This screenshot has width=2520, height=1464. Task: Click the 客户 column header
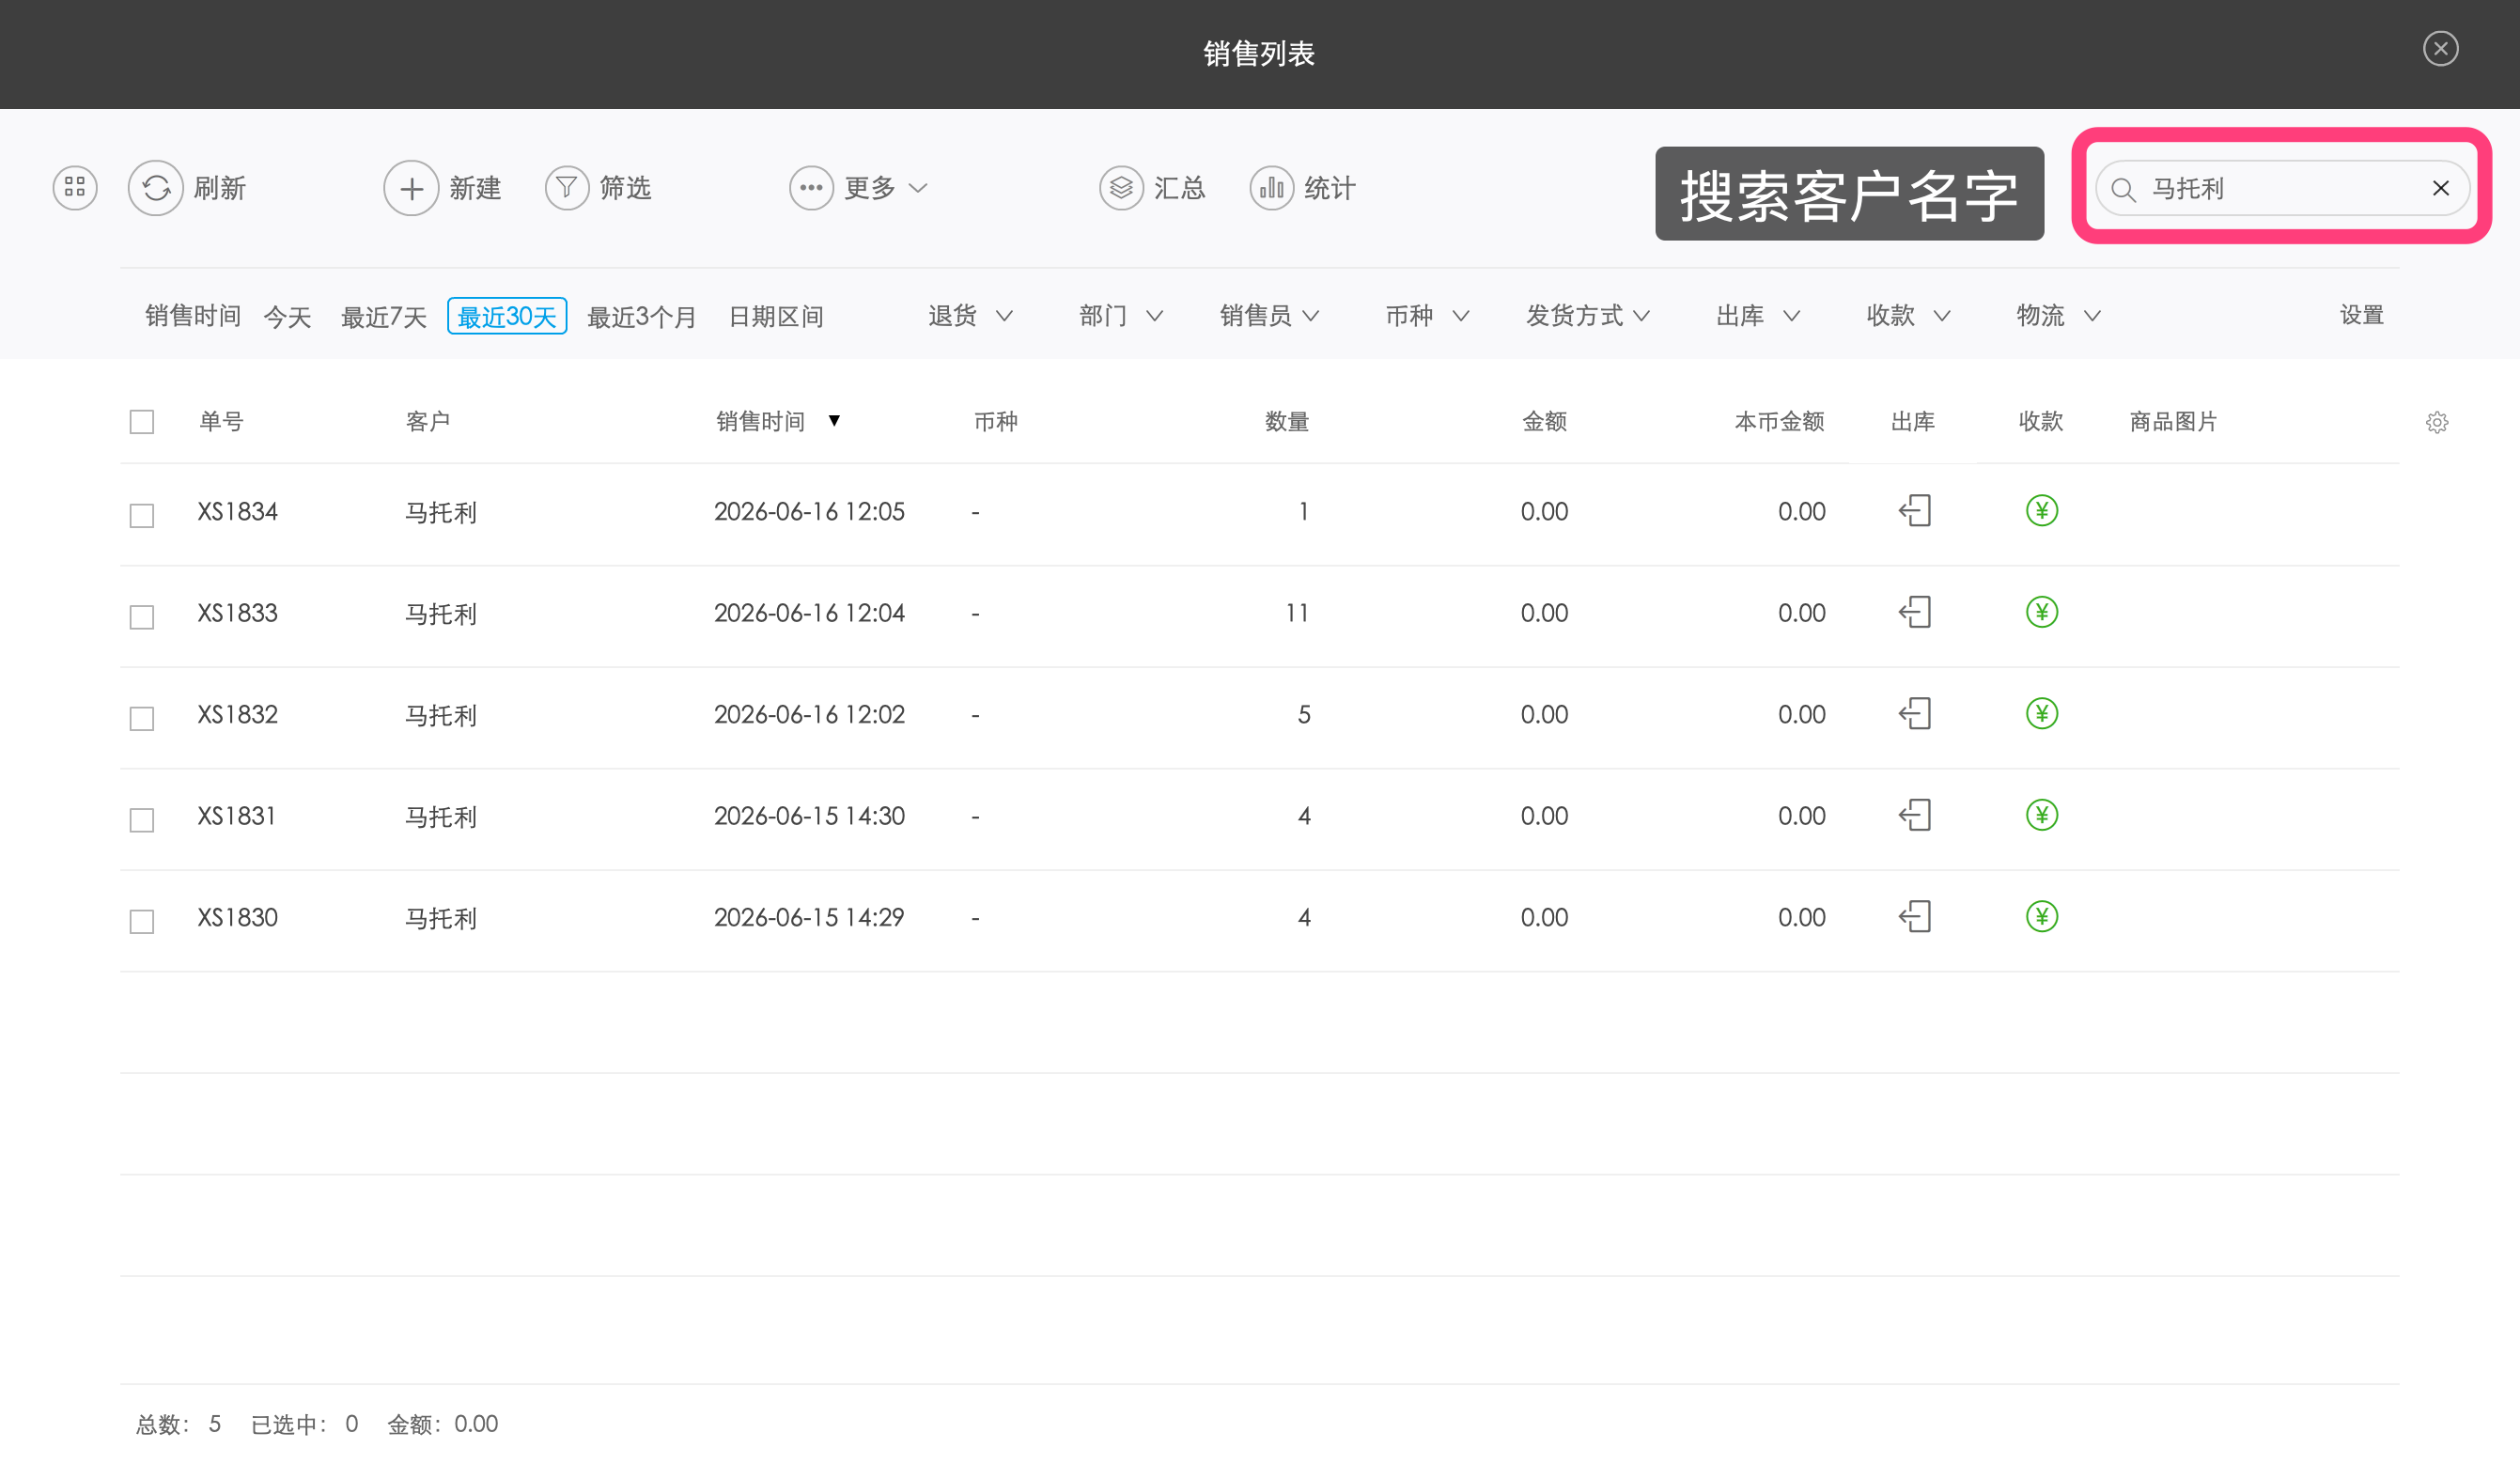click(428, 421)
